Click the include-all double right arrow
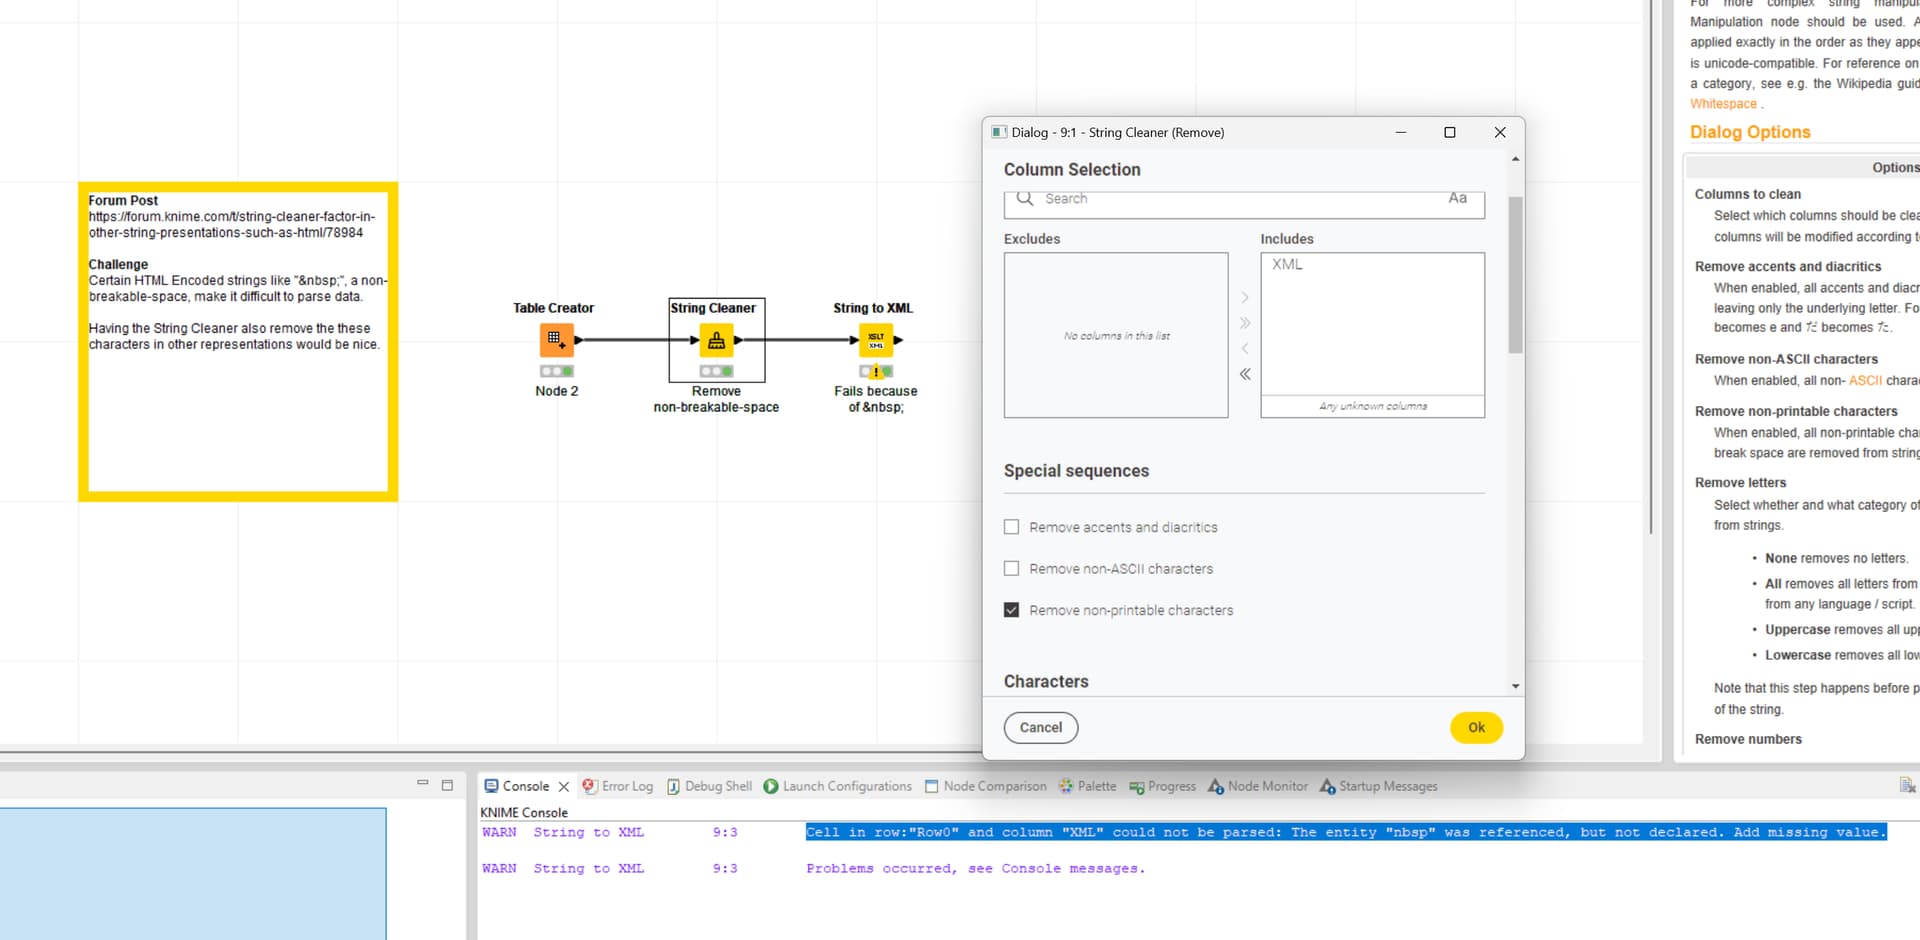Viewport: 1920px width, 940px height. 1245,323
